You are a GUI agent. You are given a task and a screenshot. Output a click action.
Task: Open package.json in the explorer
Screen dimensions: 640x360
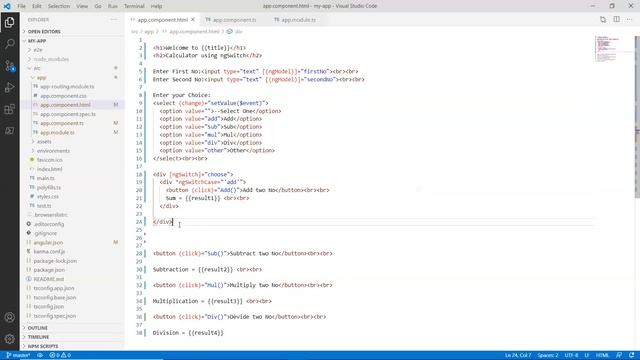(49, 270)
